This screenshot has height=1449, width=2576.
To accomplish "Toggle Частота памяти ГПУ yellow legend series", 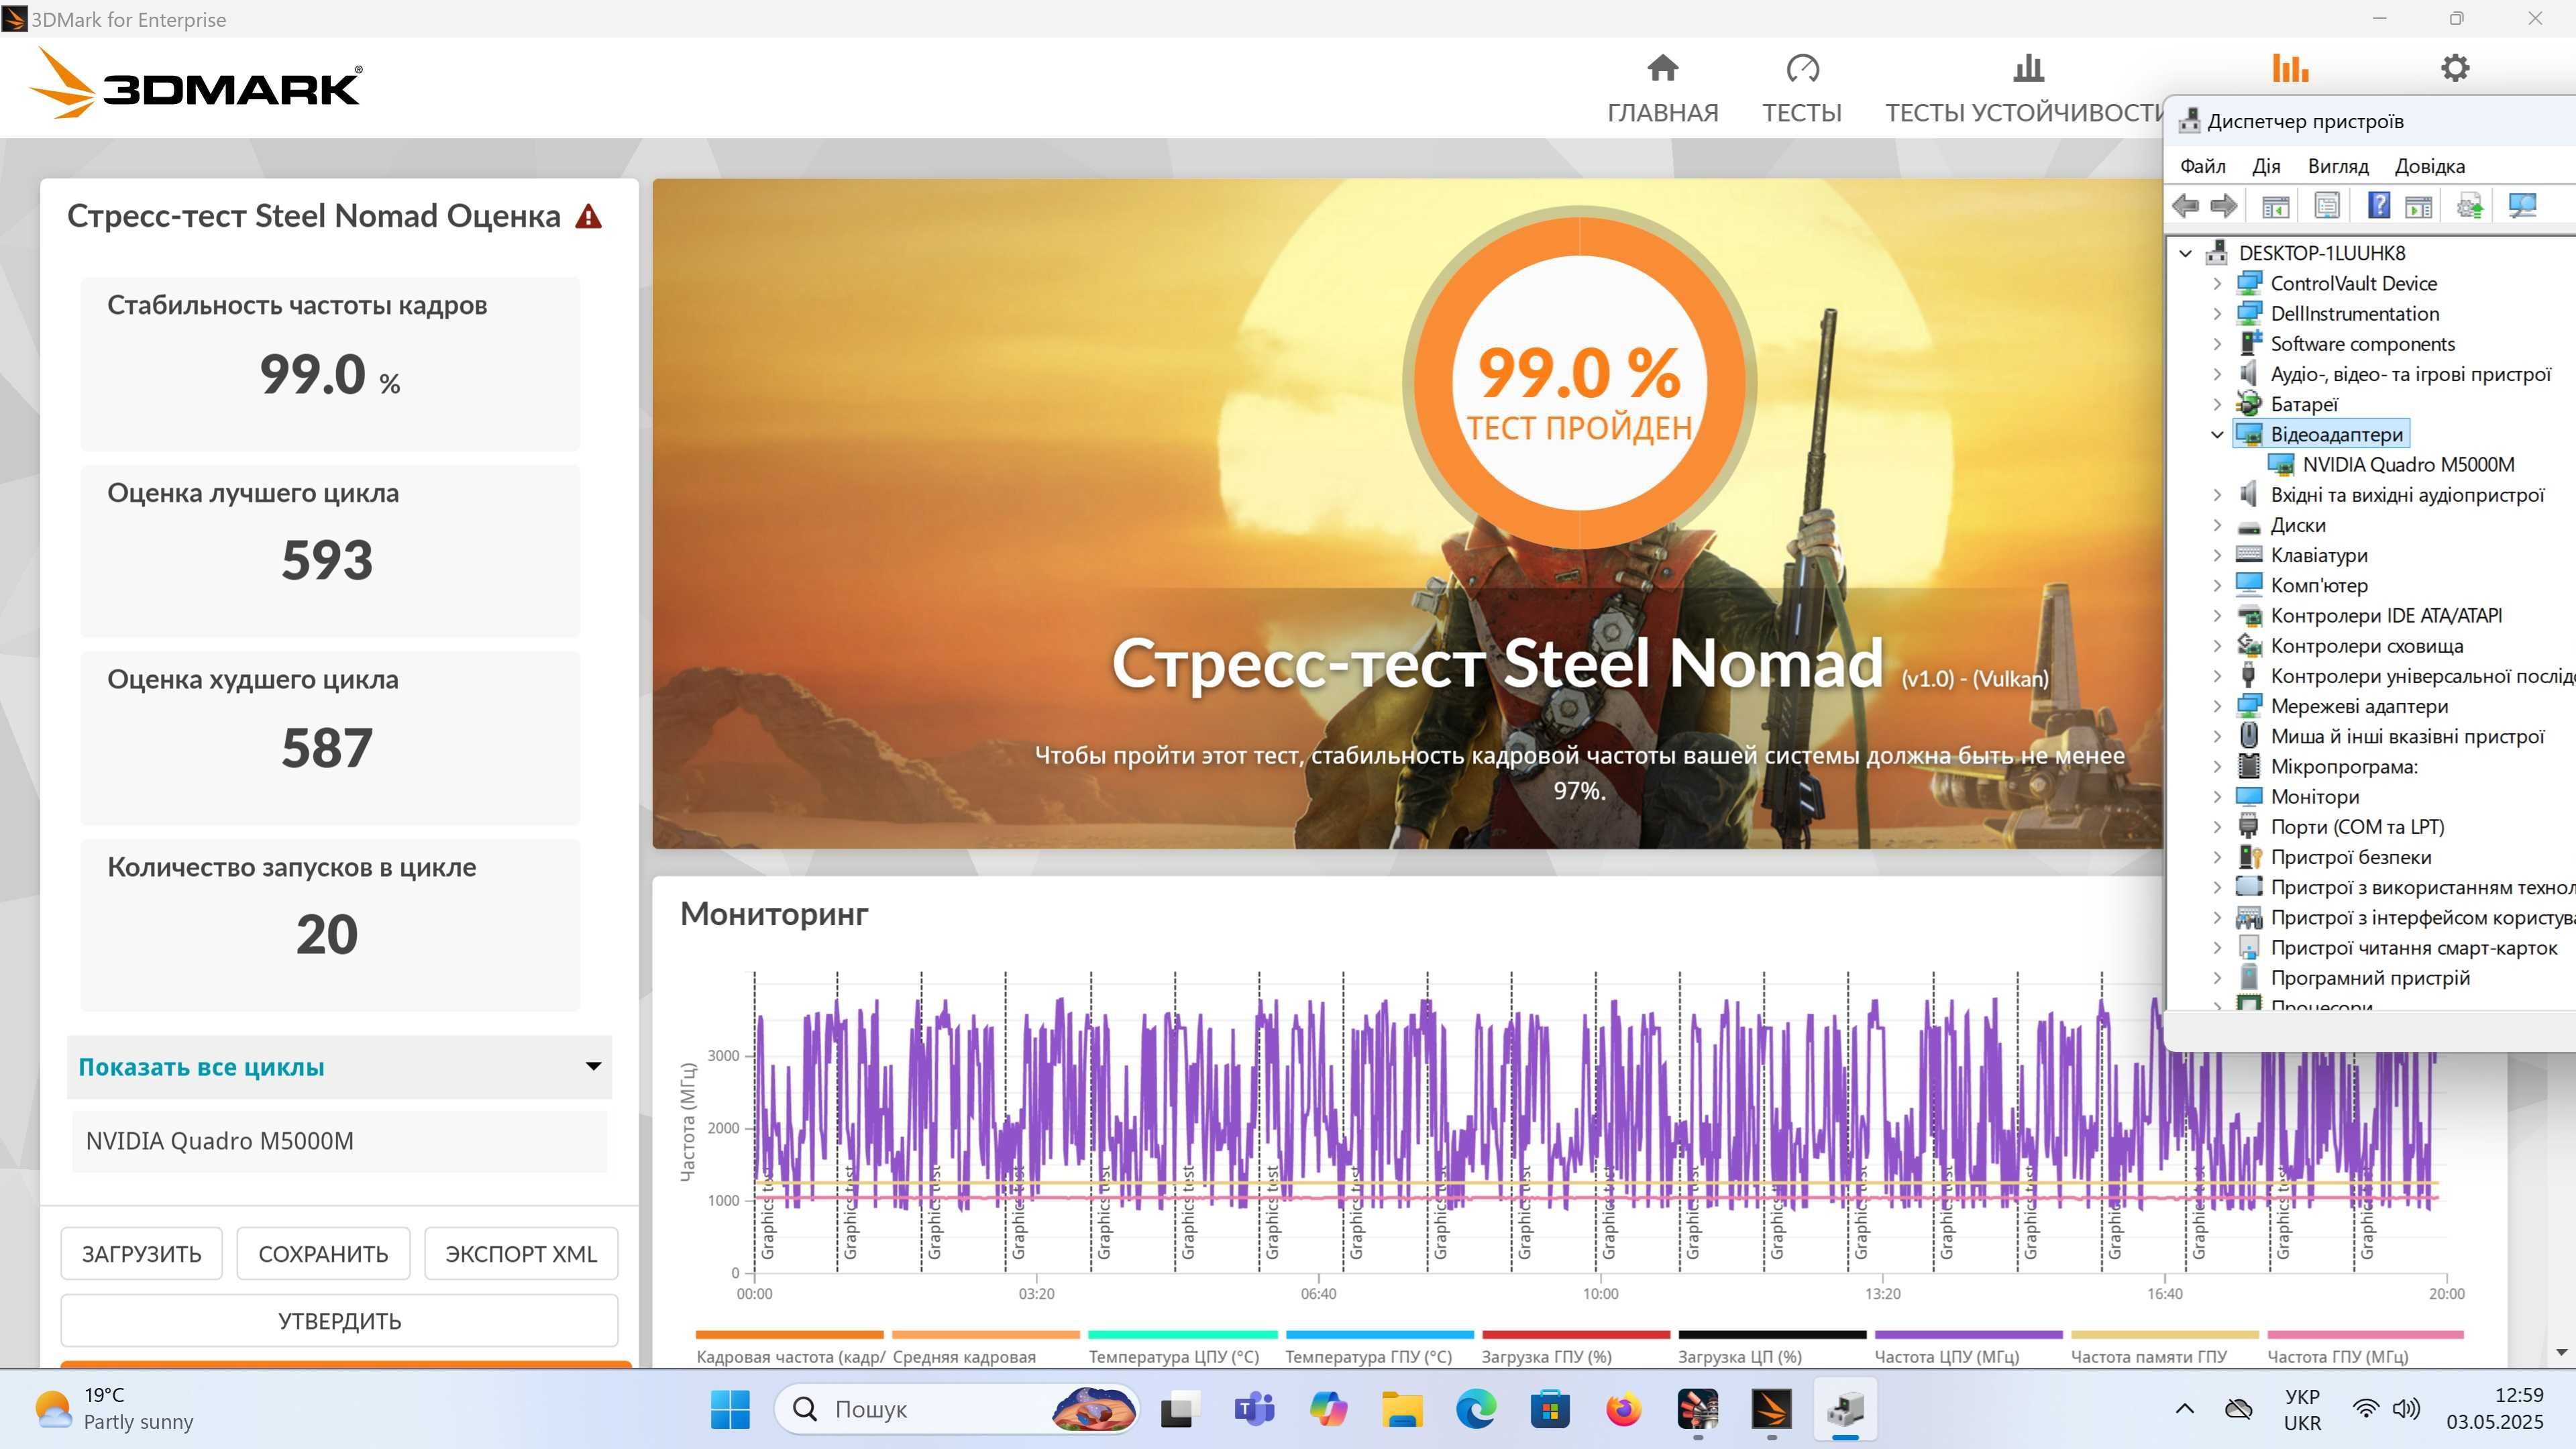I will pos(2164,1347).
